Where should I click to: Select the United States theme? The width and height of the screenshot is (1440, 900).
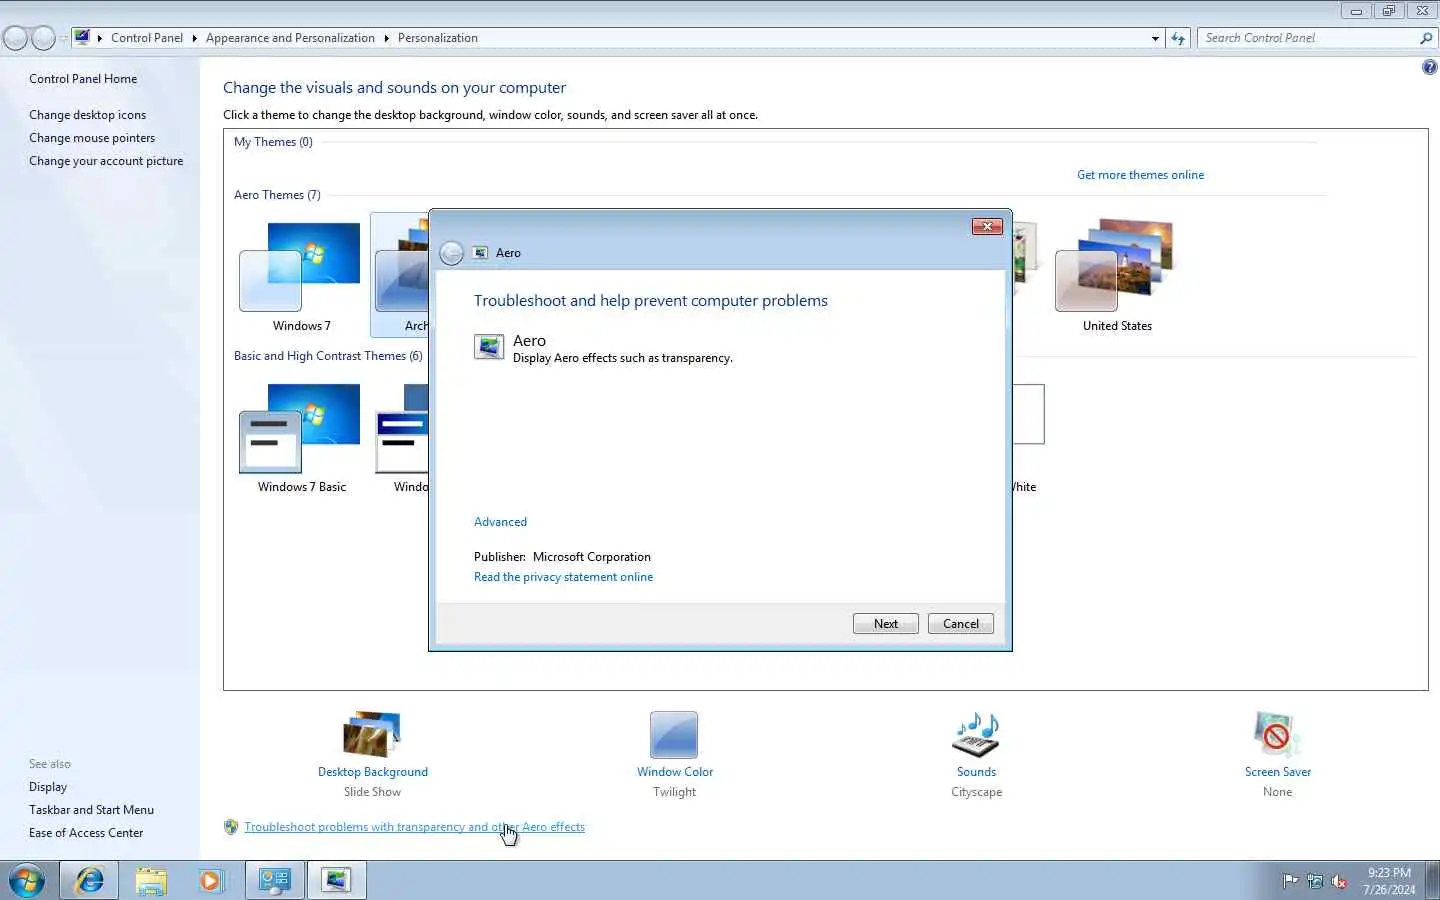pos(1117,277)
